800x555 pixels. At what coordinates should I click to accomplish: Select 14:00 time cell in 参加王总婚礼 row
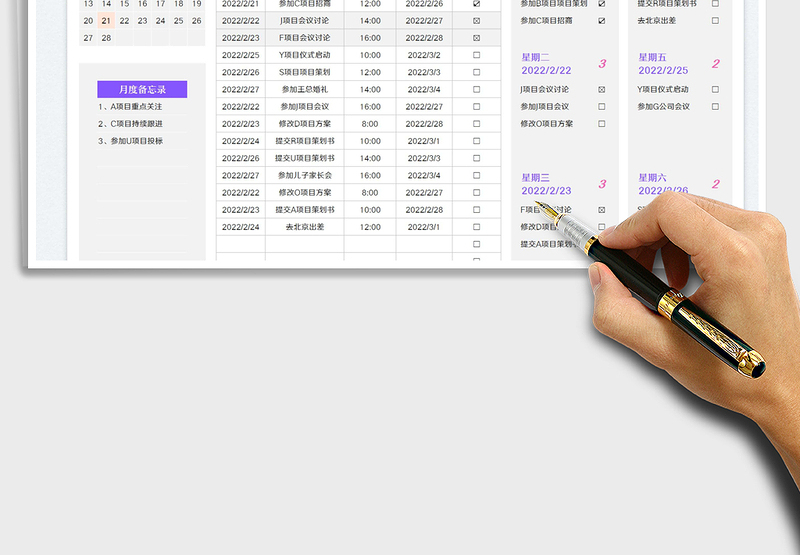pyautogui.click(x=370, y=89)
